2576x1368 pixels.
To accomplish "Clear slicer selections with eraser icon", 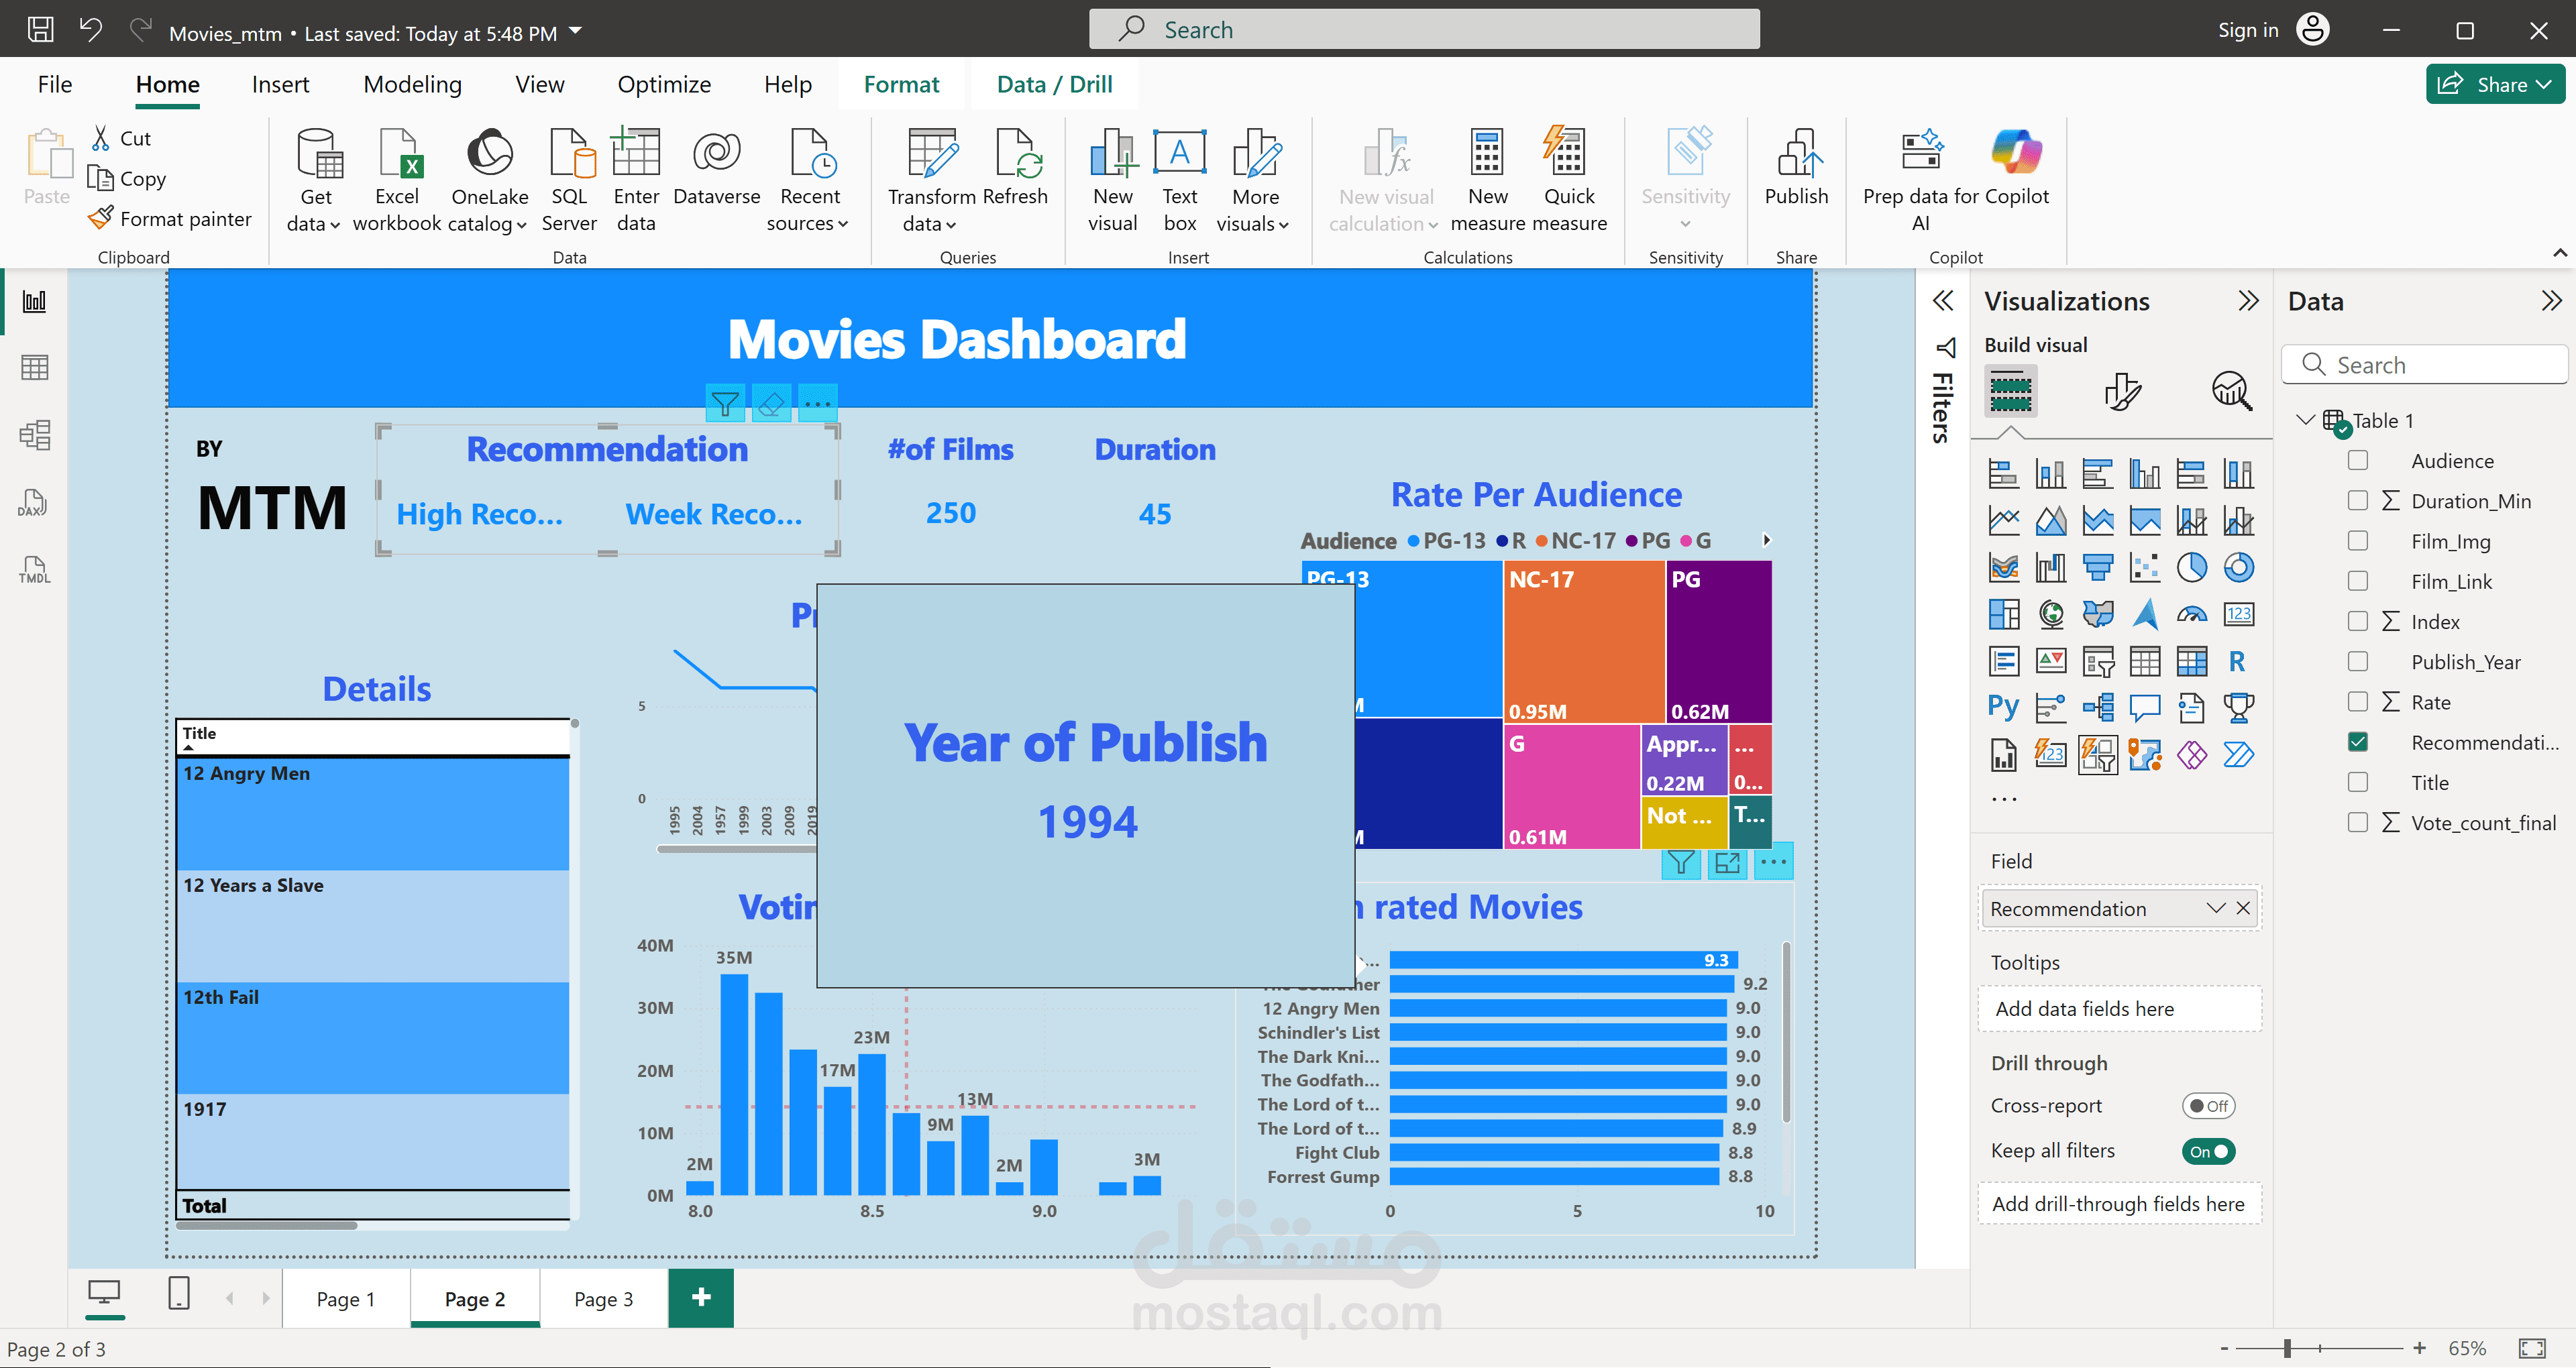I will point(771,404).
